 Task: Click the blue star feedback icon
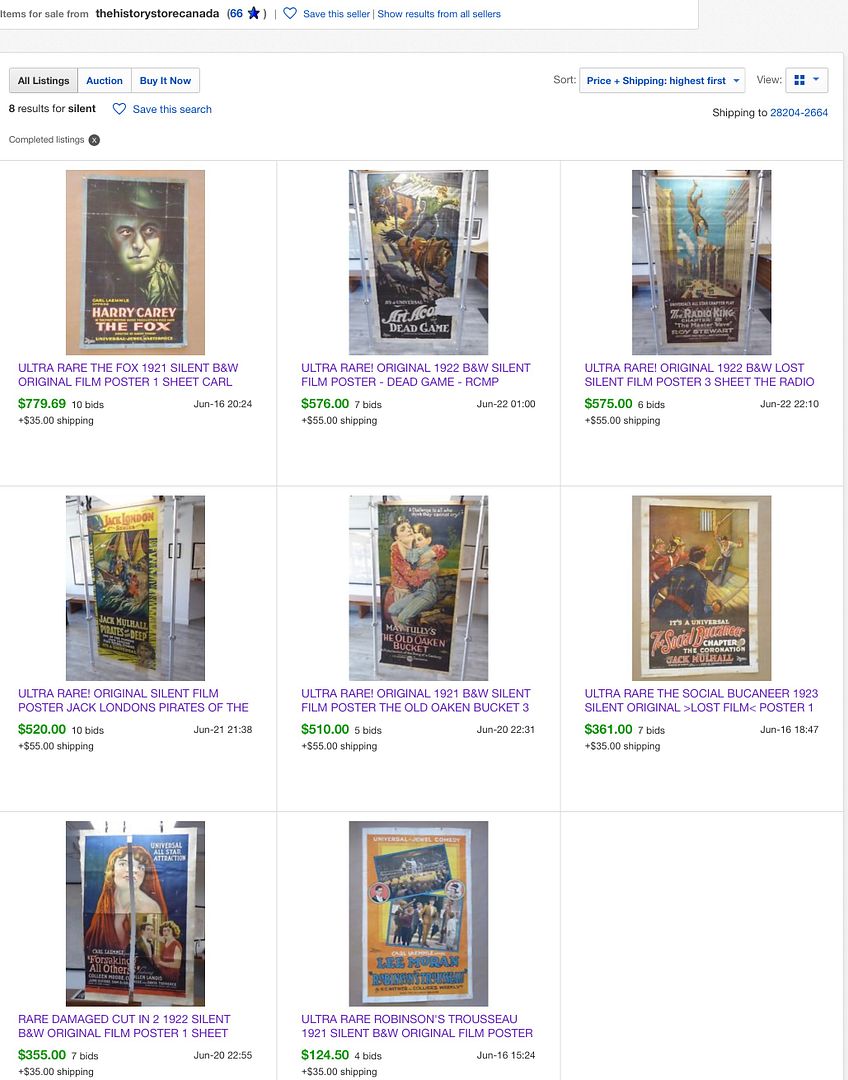coord(253,13)
